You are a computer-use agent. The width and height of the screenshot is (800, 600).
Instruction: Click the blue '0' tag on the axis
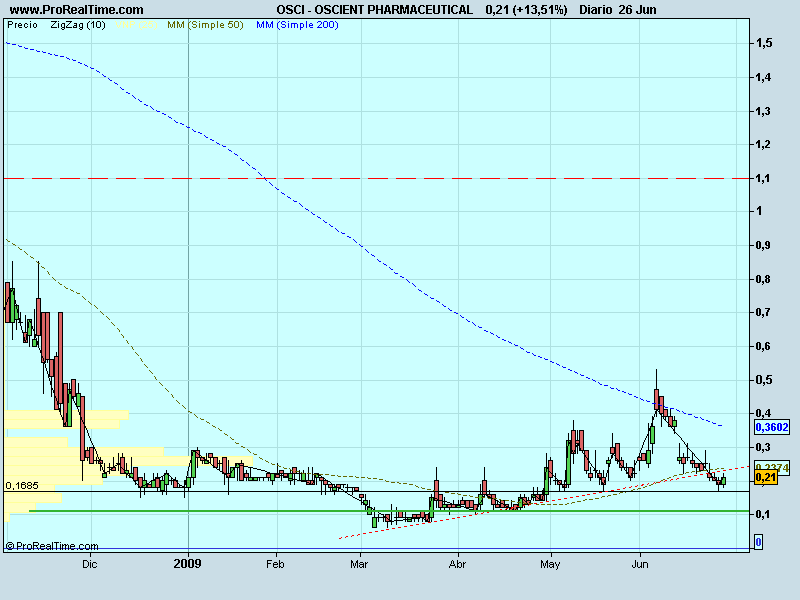coord(758,542)
